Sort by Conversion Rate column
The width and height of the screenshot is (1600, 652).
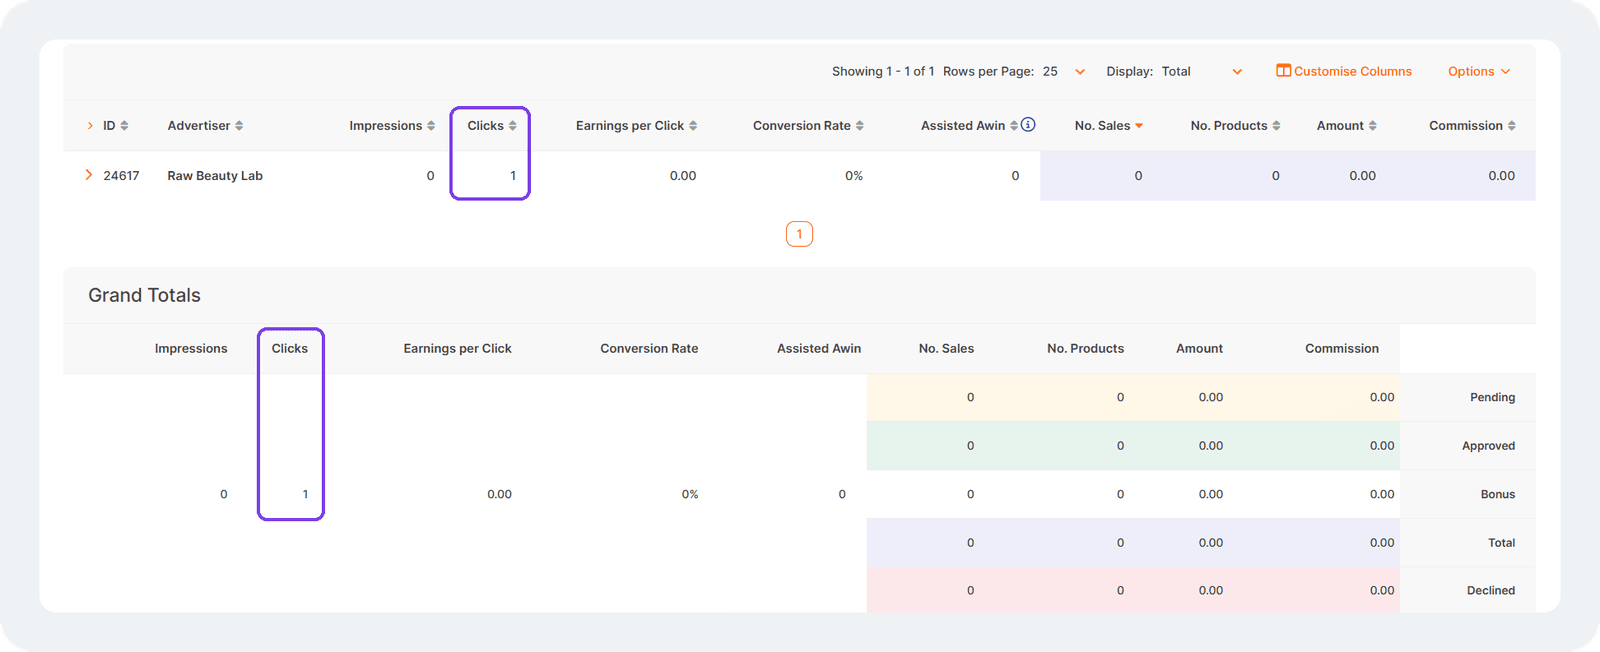tap(808, 126)
